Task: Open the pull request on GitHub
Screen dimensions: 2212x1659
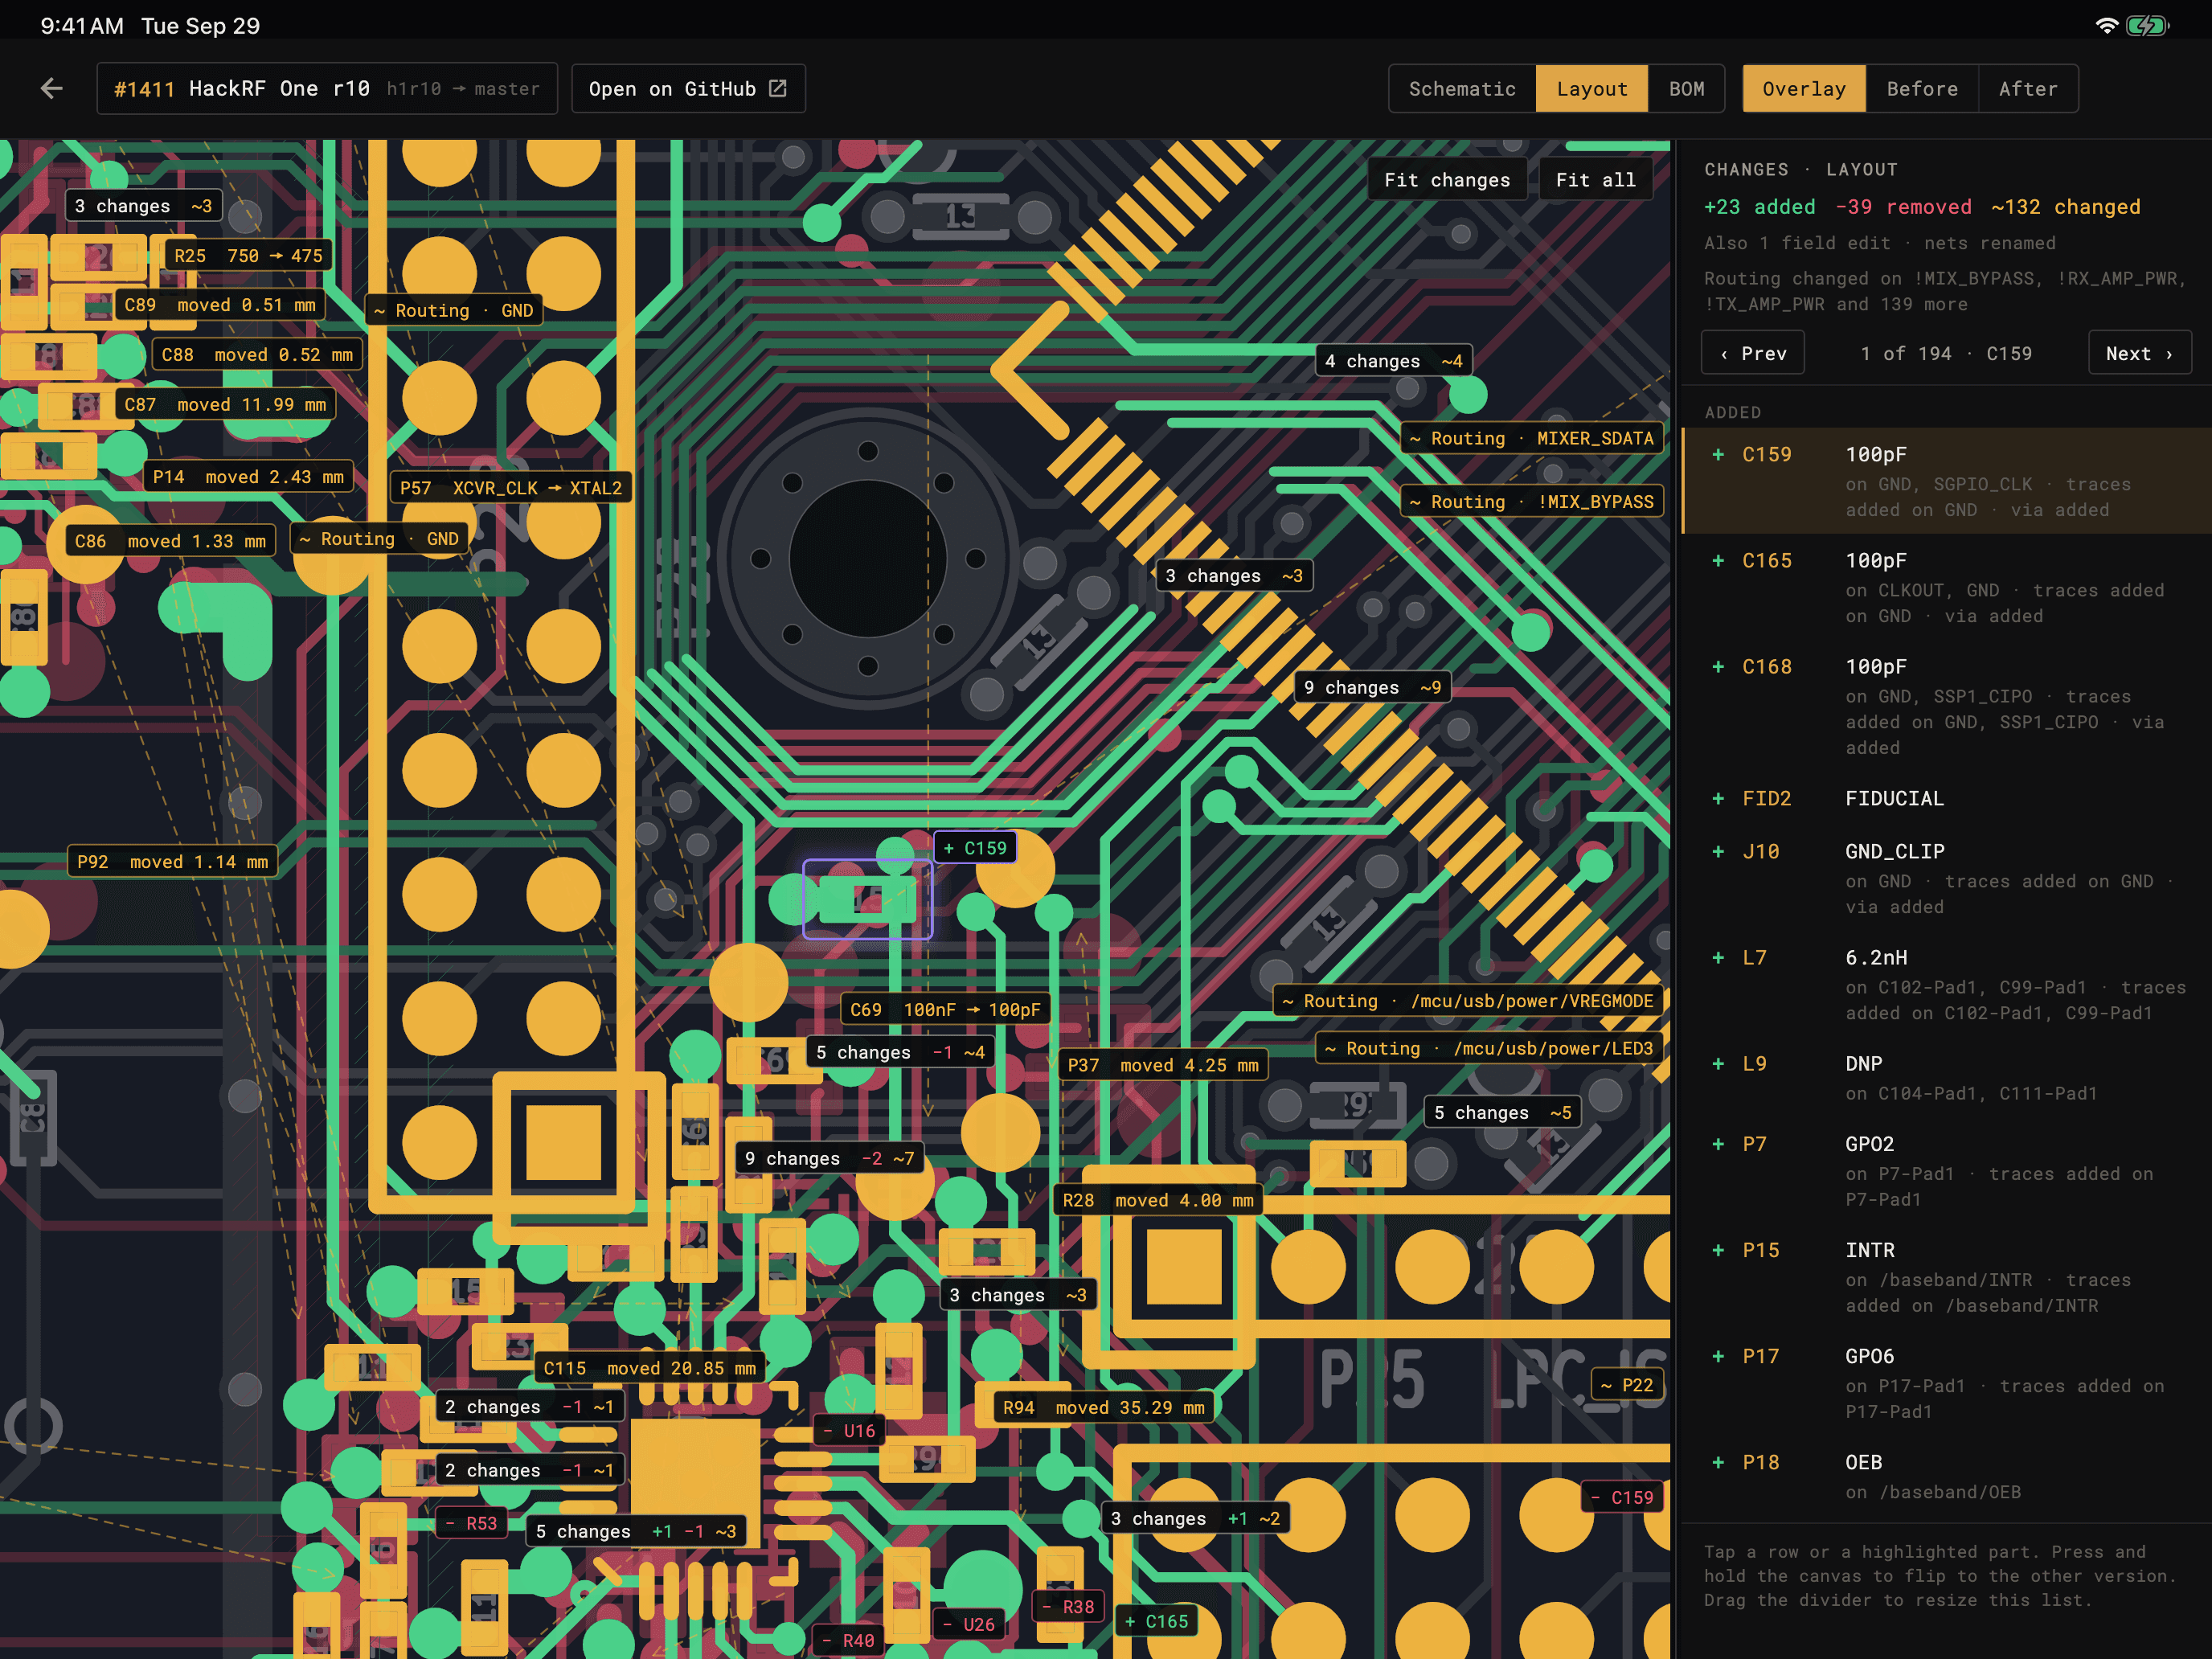Action: coord(688,89)
